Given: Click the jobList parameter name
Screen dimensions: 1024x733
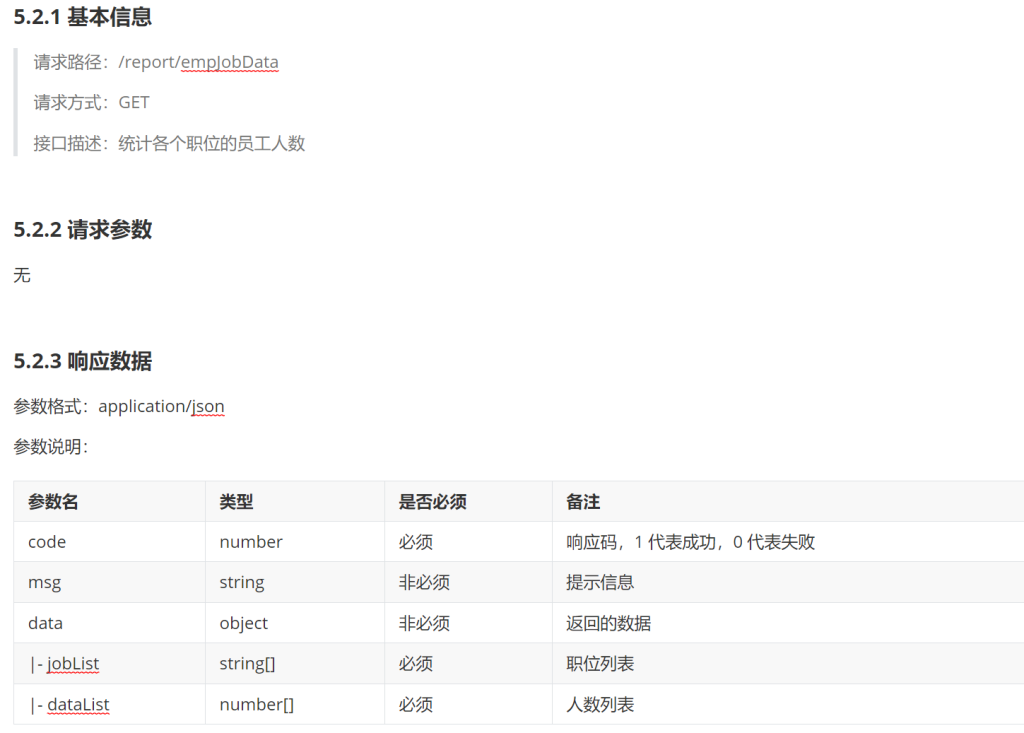Looking at the screenshot, I should click(73, 664).
